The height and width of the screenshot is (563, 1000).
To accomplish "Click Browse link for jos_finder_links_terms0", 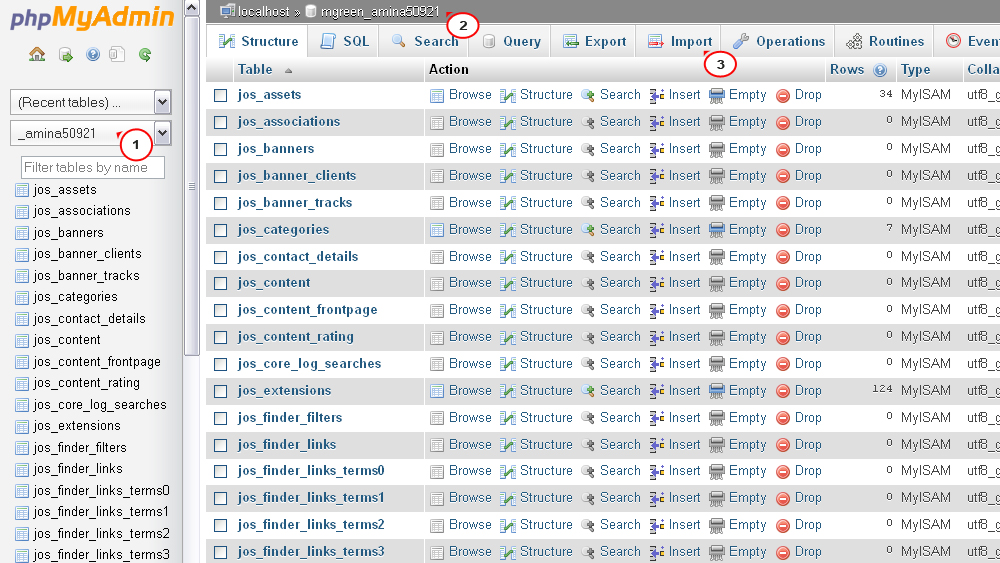I will (x=470, y=471).
